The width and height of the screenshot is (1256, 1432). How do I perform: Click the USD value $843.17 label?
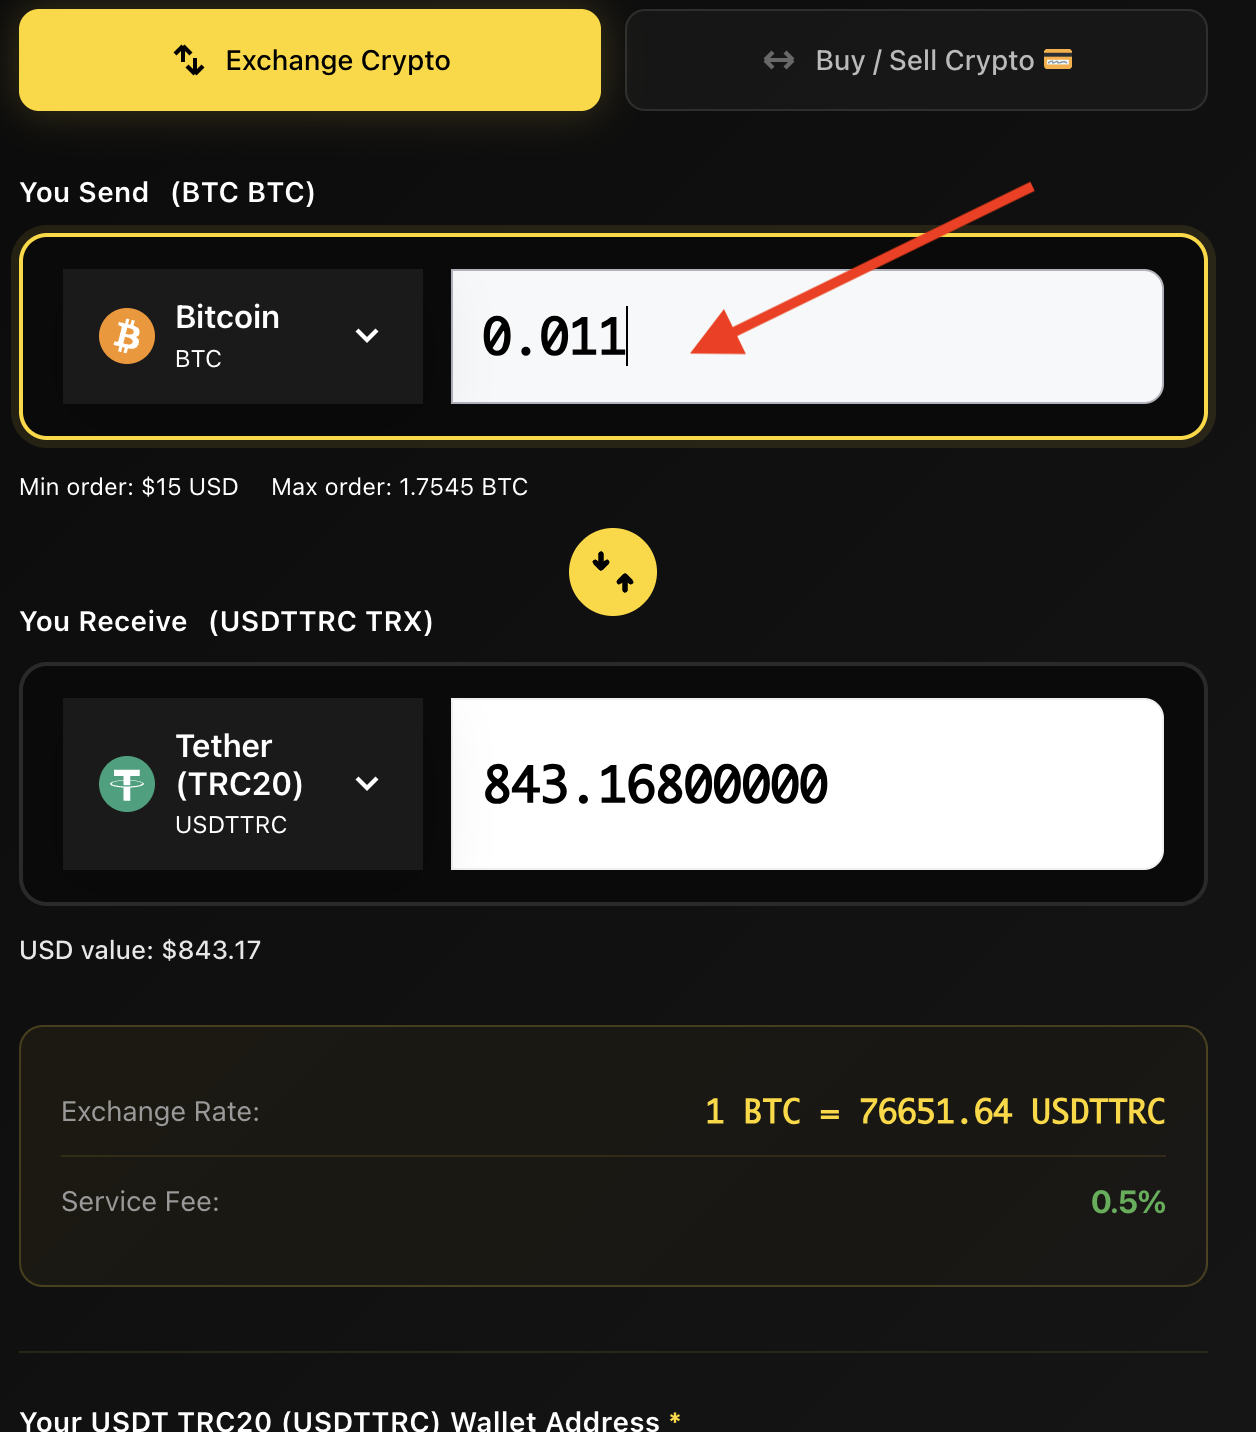tap(139, 950)
